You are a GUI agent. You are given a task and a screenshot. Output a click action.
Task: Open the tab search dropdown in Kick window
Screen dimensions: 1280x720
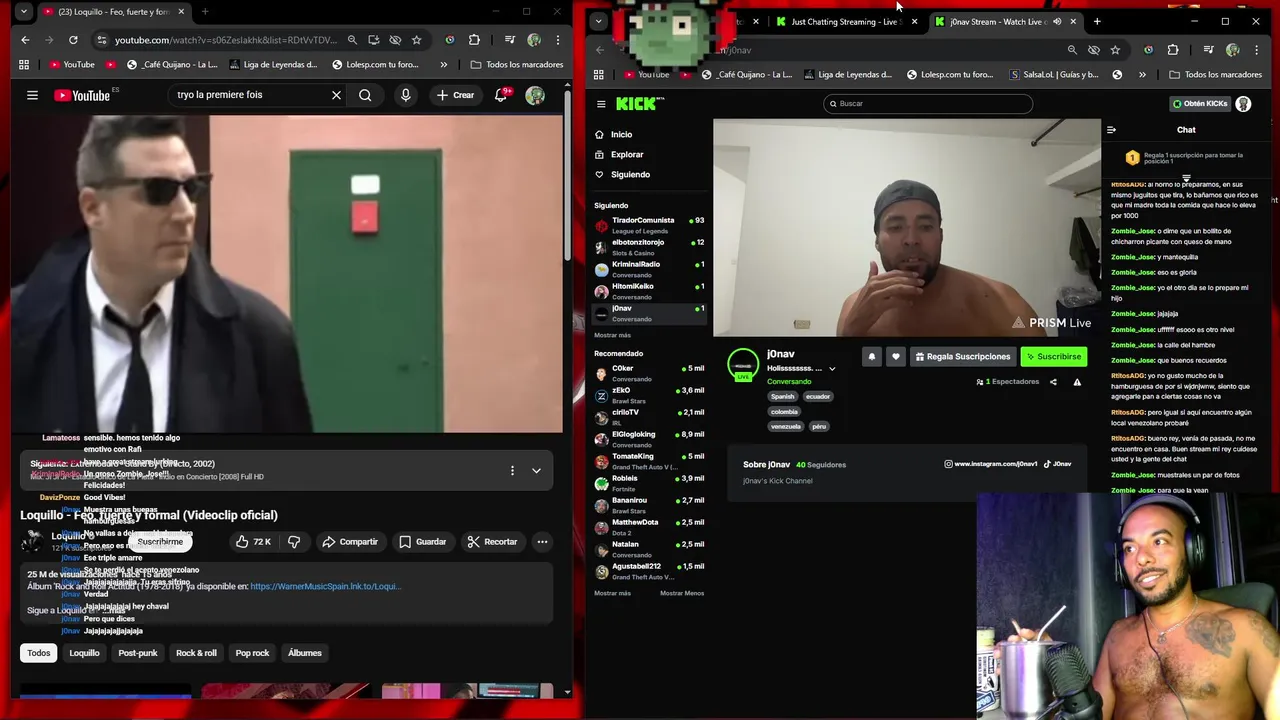[x=598, y=21]
